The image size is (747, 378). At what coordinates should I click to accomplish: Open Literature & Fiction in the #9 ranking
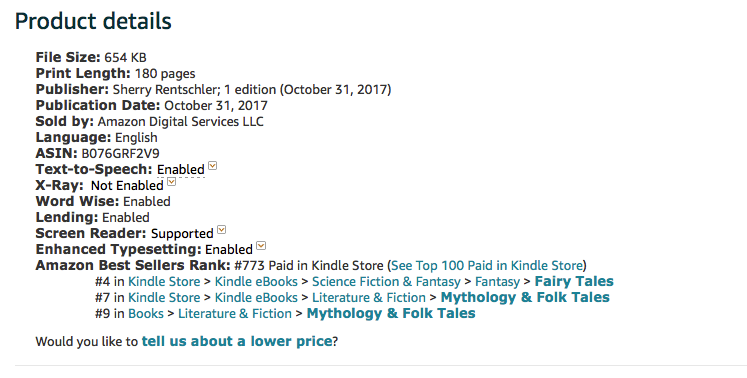[x=235, y=314]
